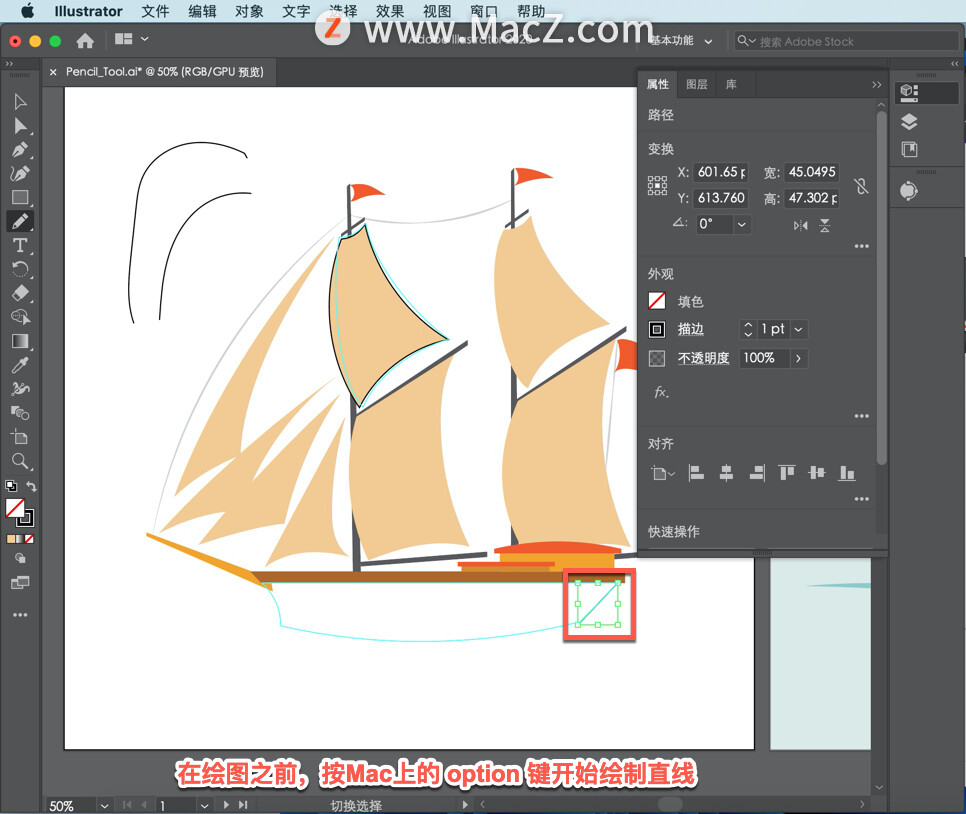Click the change screen mode icon
The image size is (966, 814).
pos(20,582)
